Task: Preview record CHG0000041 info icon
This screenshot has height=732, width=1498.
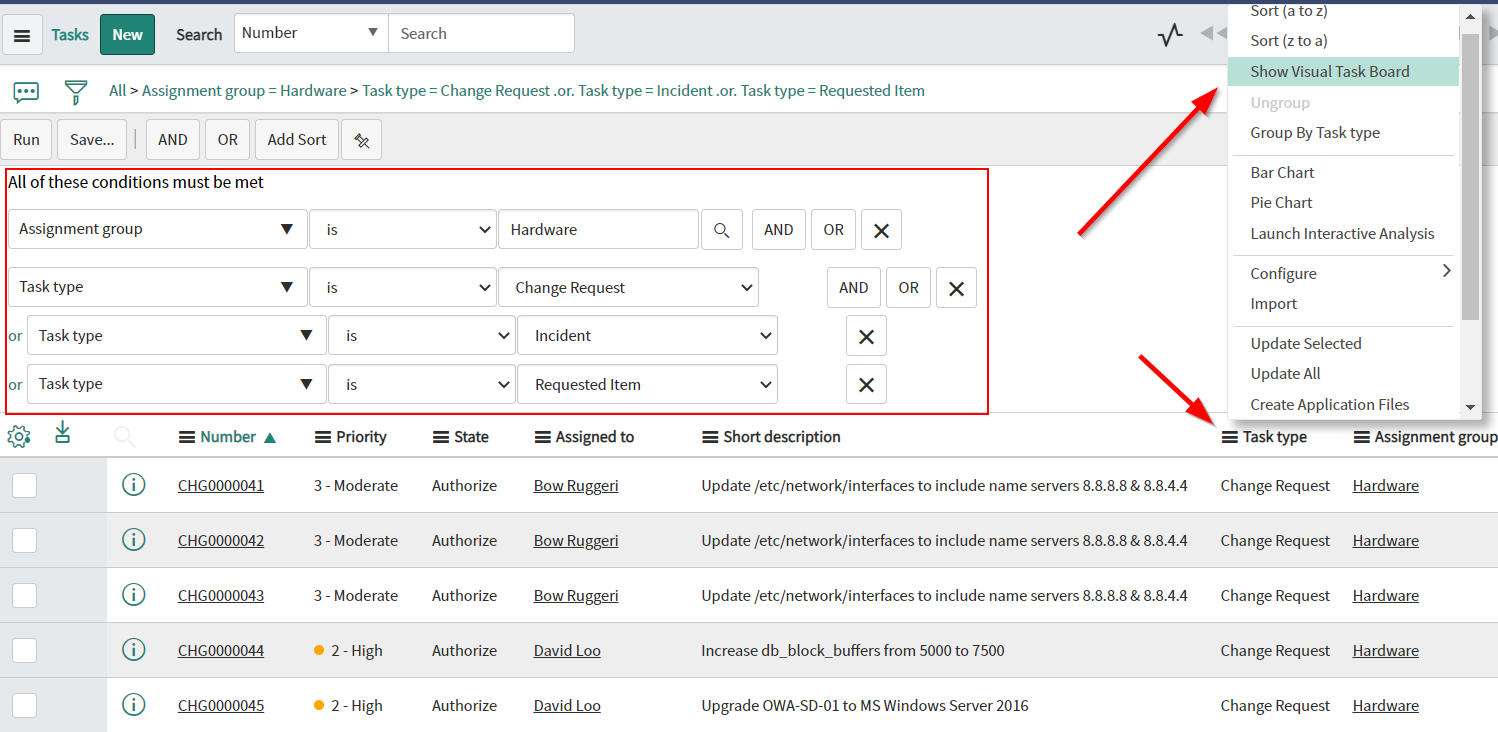Action: pos(133,485)
